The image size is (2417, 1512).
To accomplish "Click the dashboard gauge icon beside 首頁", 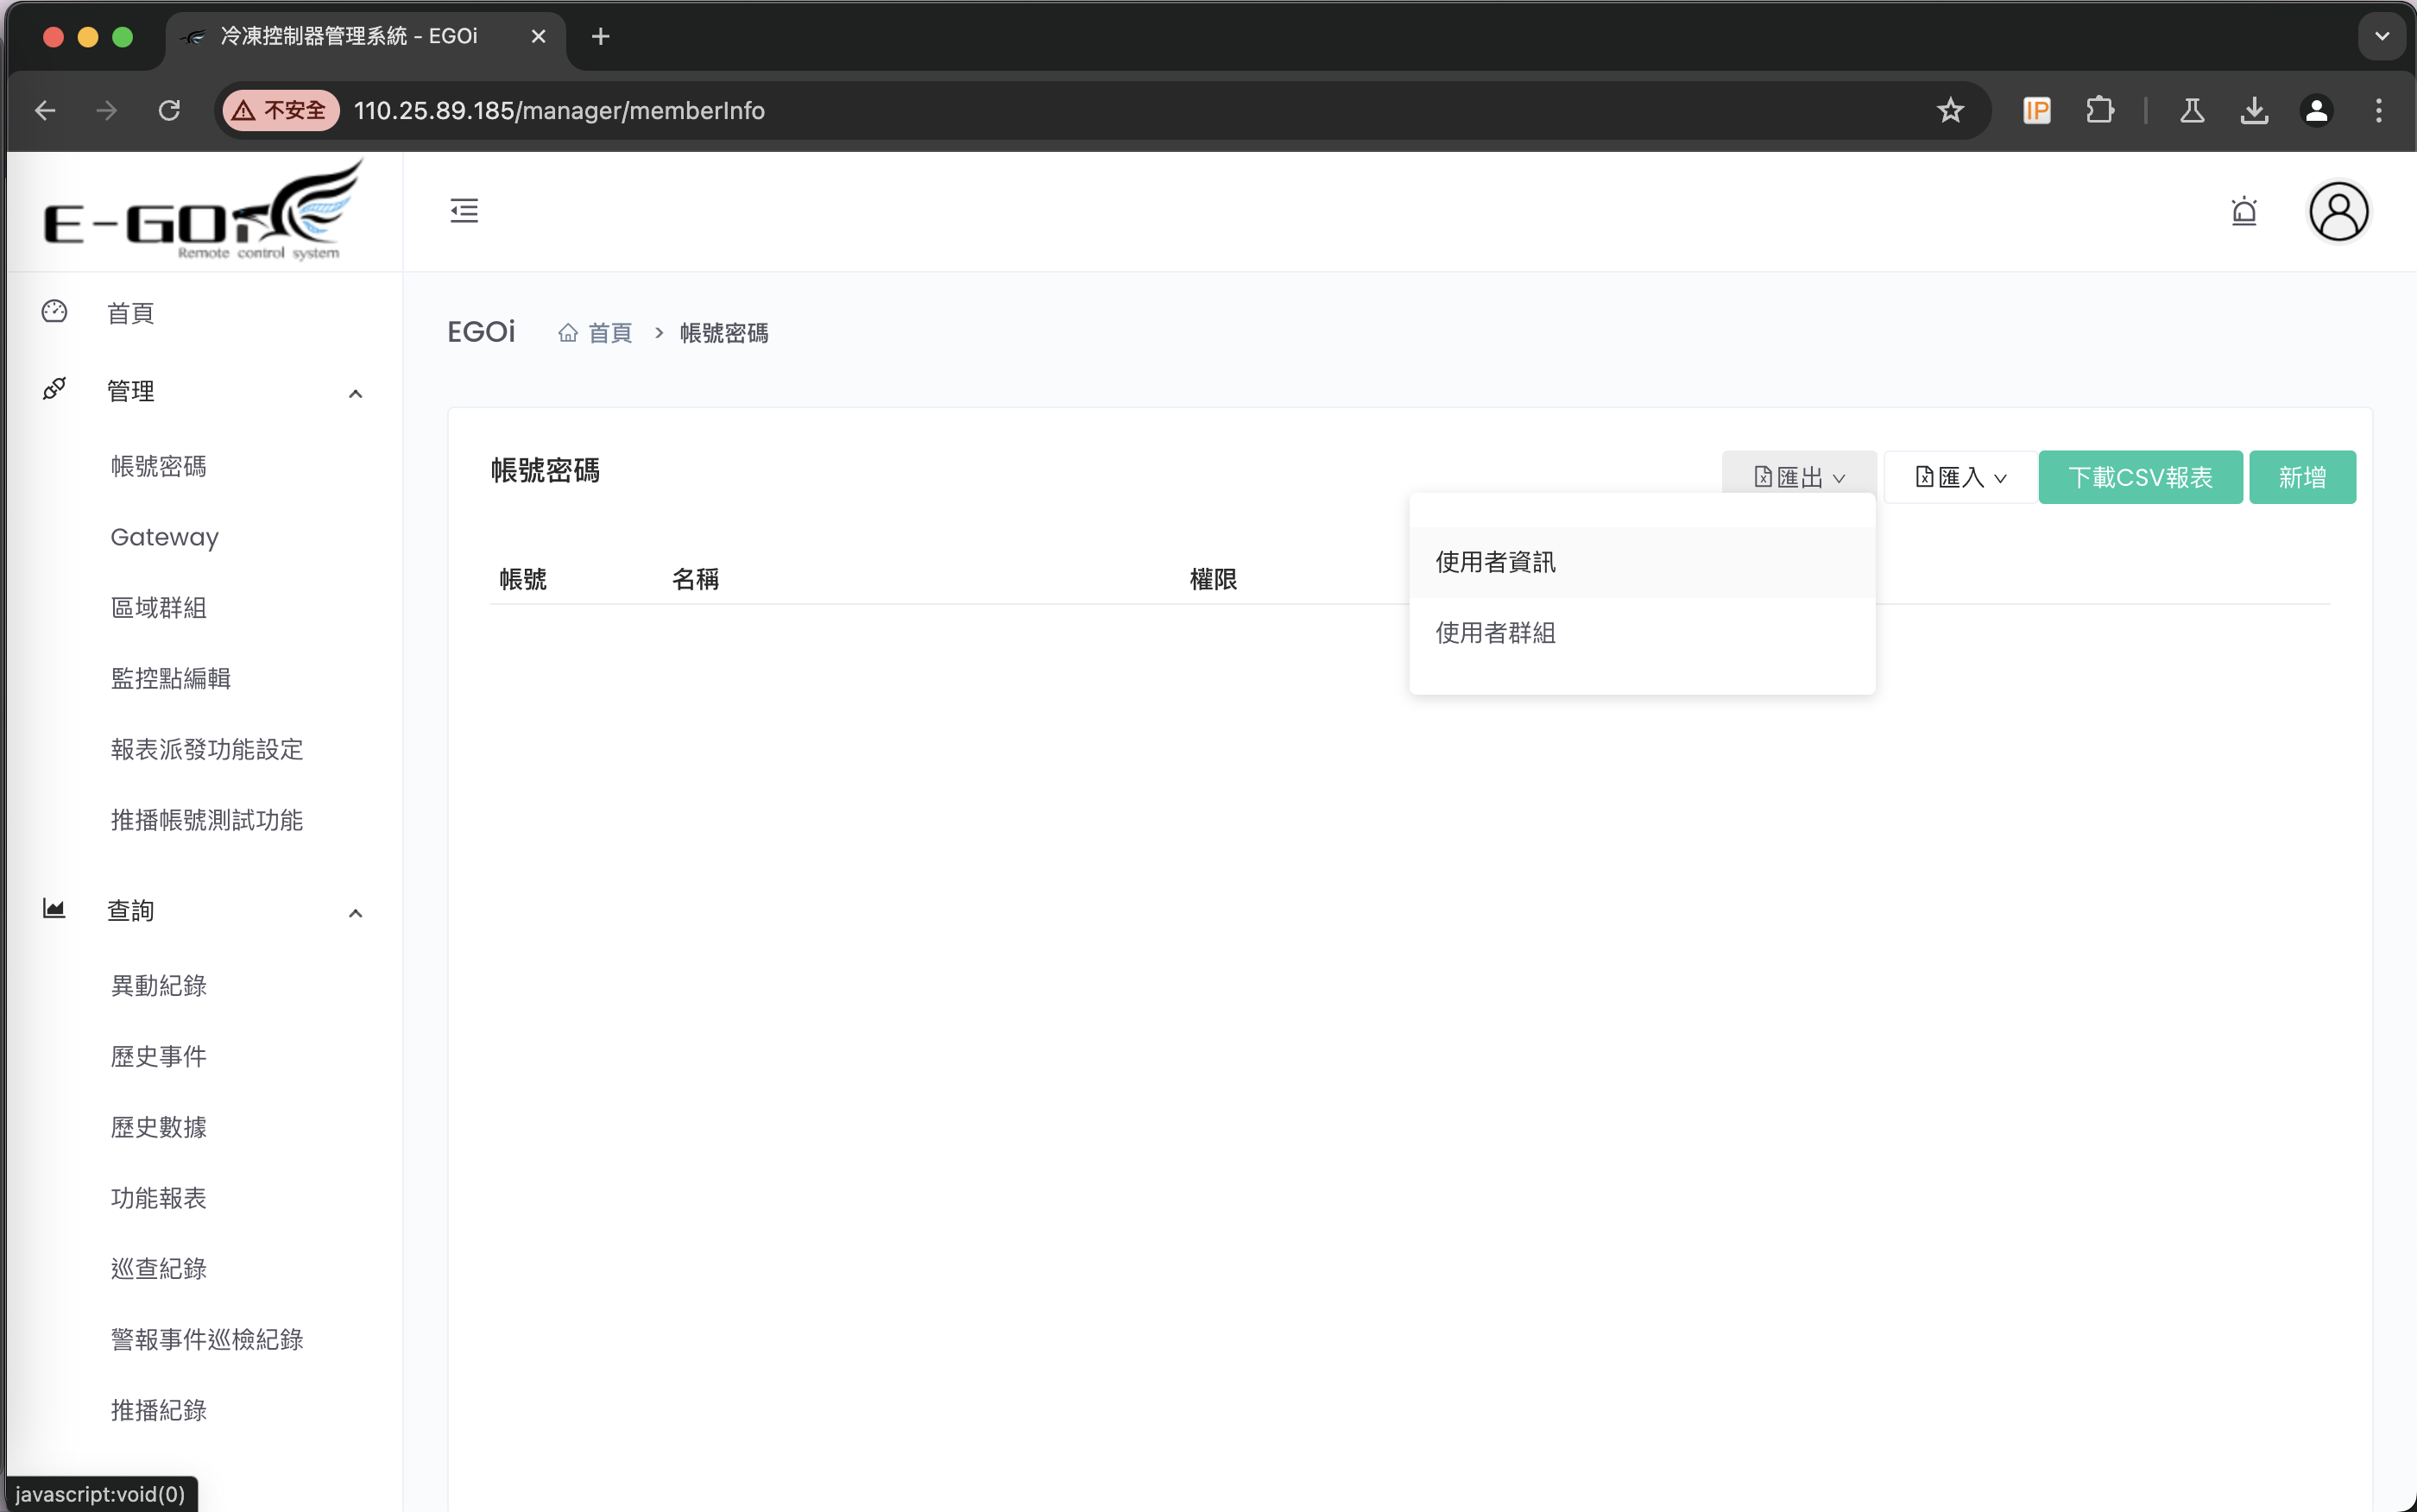I will pyautogui.click(x=54, y=312).
